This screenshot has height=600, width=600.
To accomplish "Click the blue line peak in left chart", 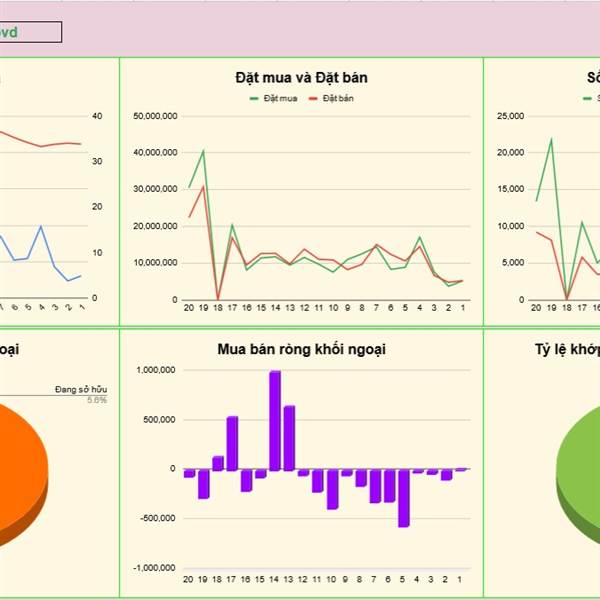I will coord(41,226).
